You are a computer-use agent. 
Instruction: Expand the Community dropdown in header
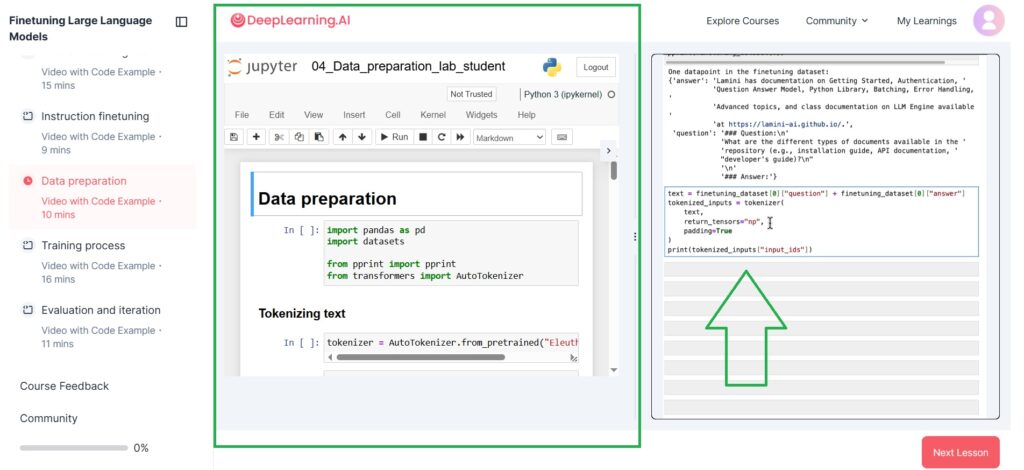pos(837,21)
